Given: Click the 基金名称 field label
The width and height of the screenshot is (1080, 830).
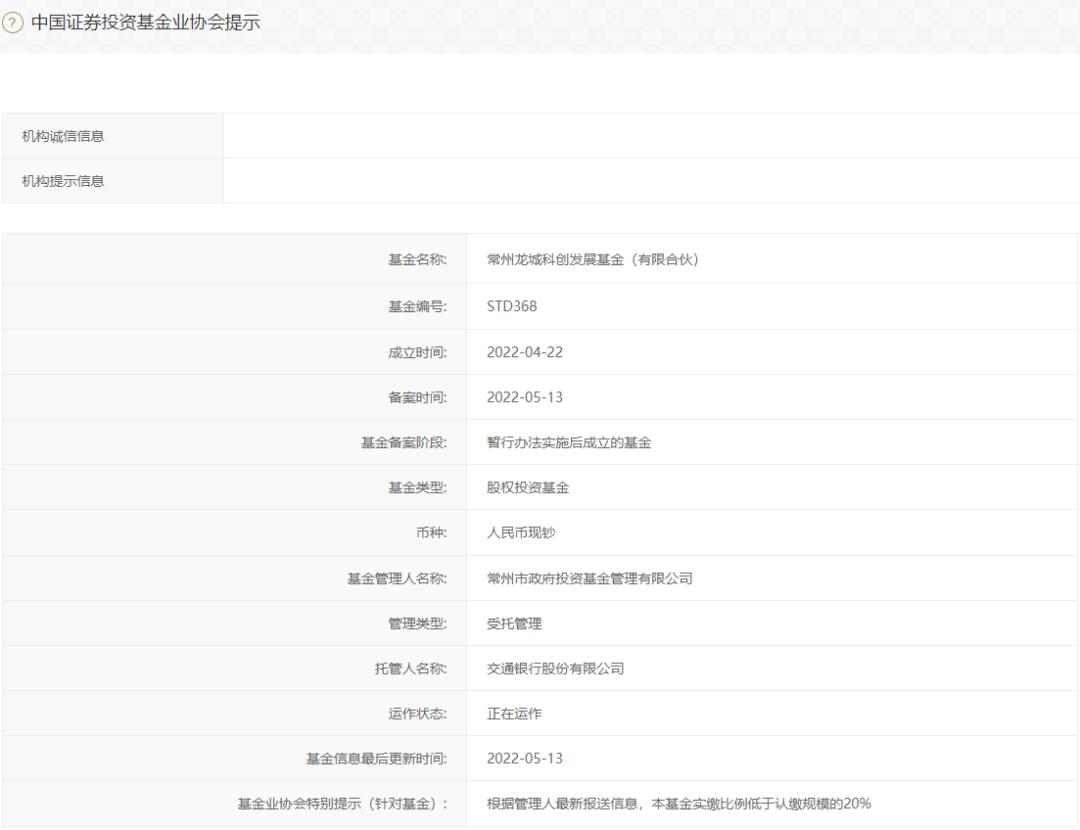Looking at the screenshot, I should coord(417,260).
